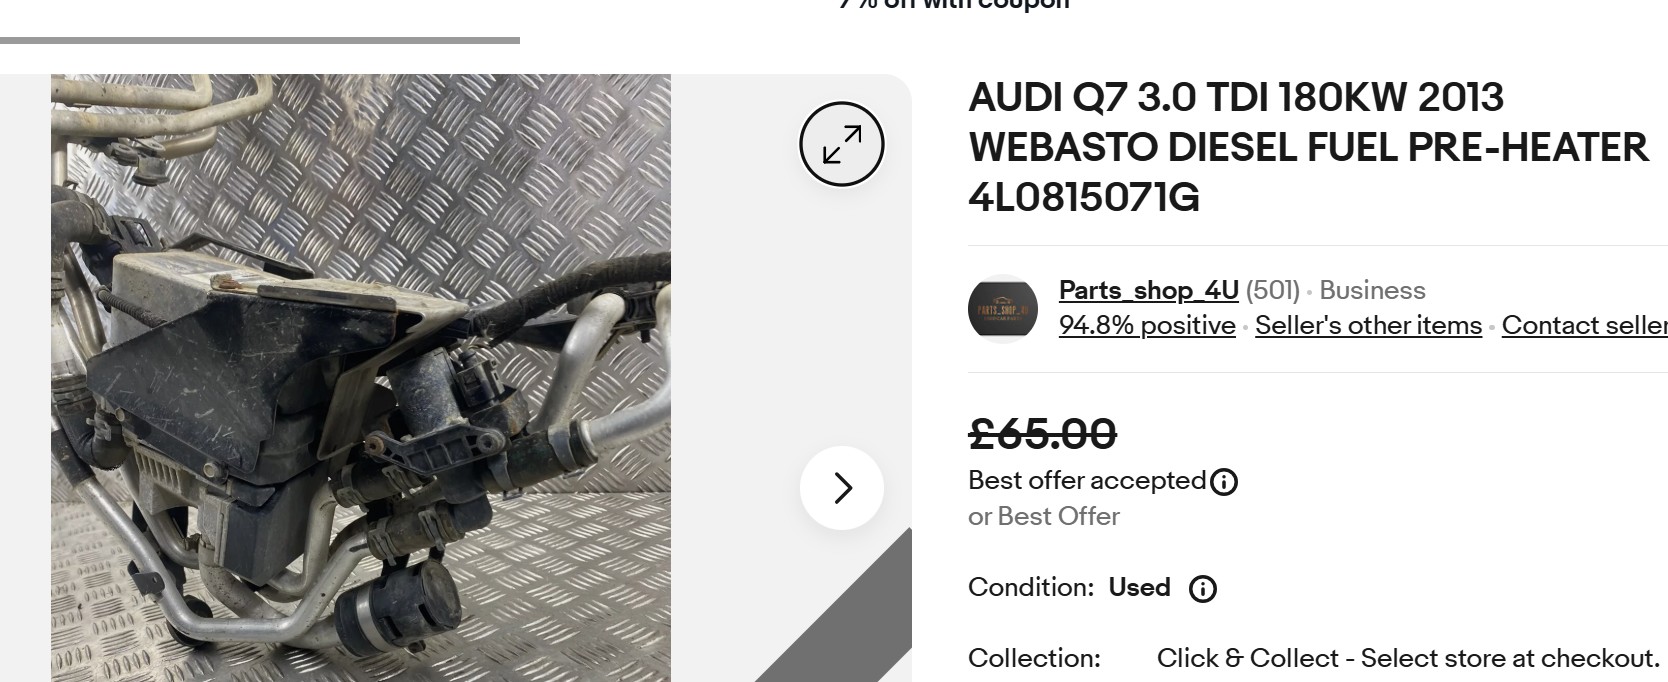Click the struck-through £65.00 price

click(x=1042, y=434)
